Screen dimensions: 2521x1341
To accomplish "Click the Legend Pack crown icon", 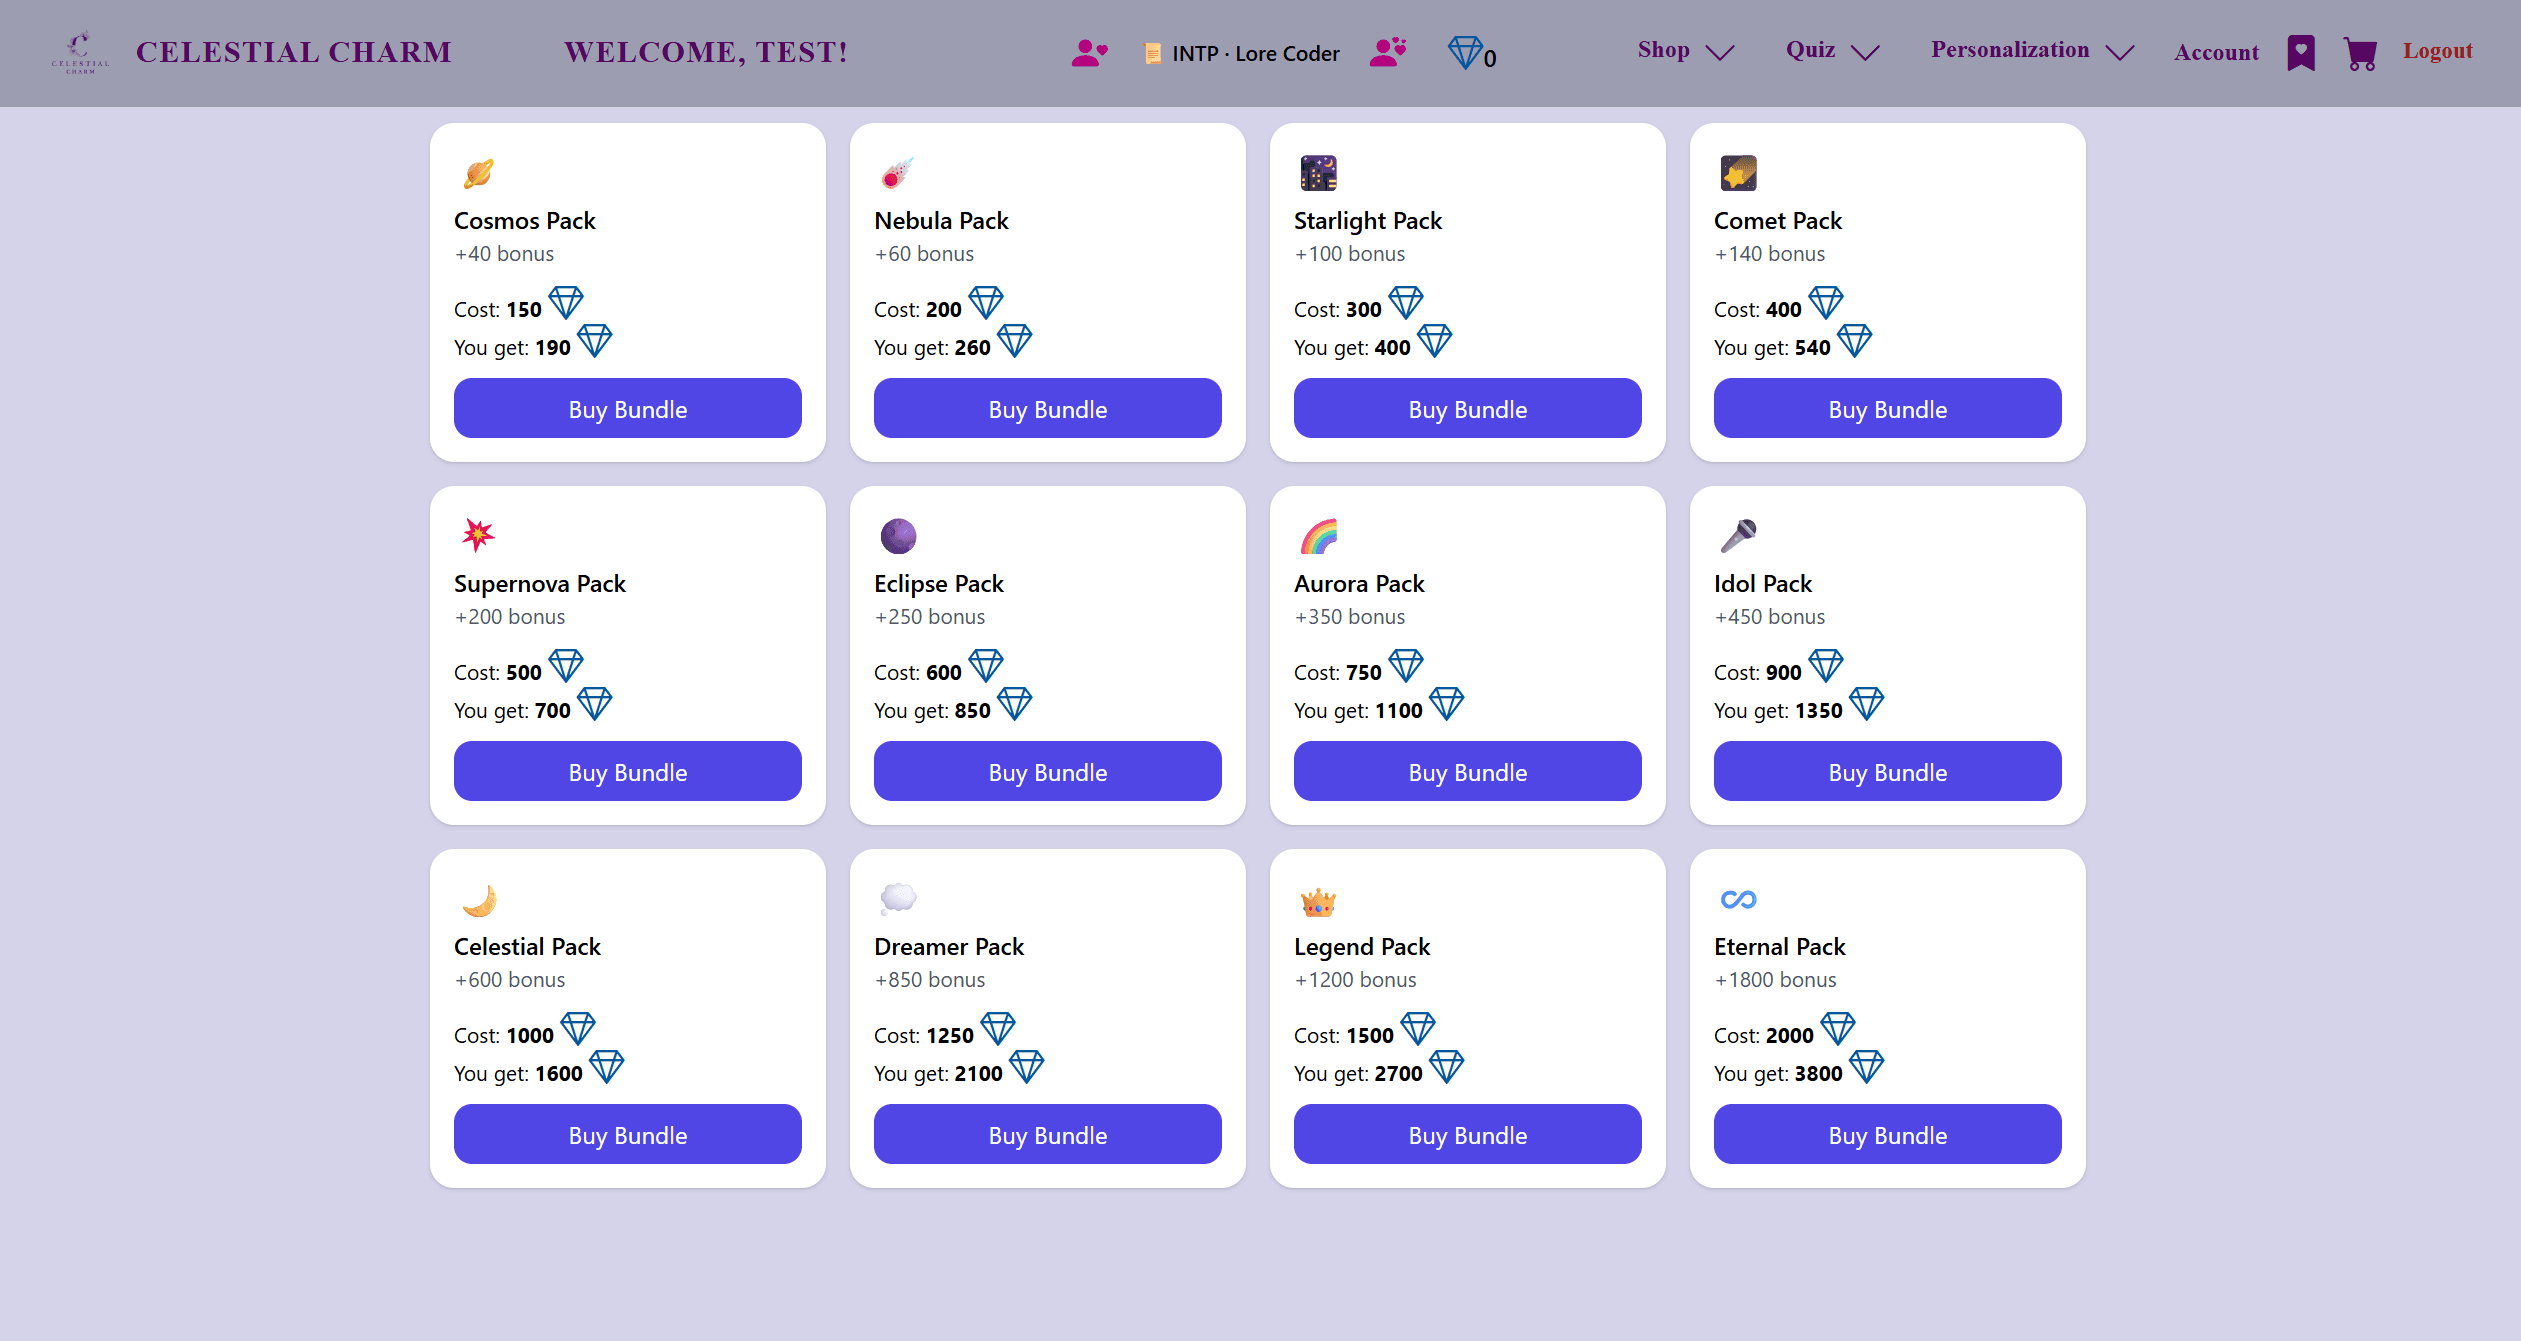I will (x=1318, y=902).
